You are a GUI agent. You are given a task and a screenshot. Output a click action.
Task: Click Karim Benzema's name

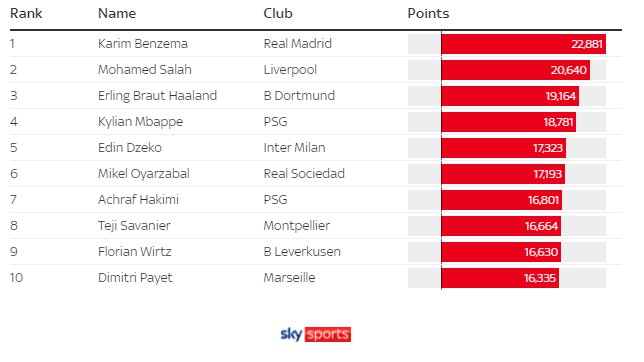pyautogui.click(x=143, y=44)
